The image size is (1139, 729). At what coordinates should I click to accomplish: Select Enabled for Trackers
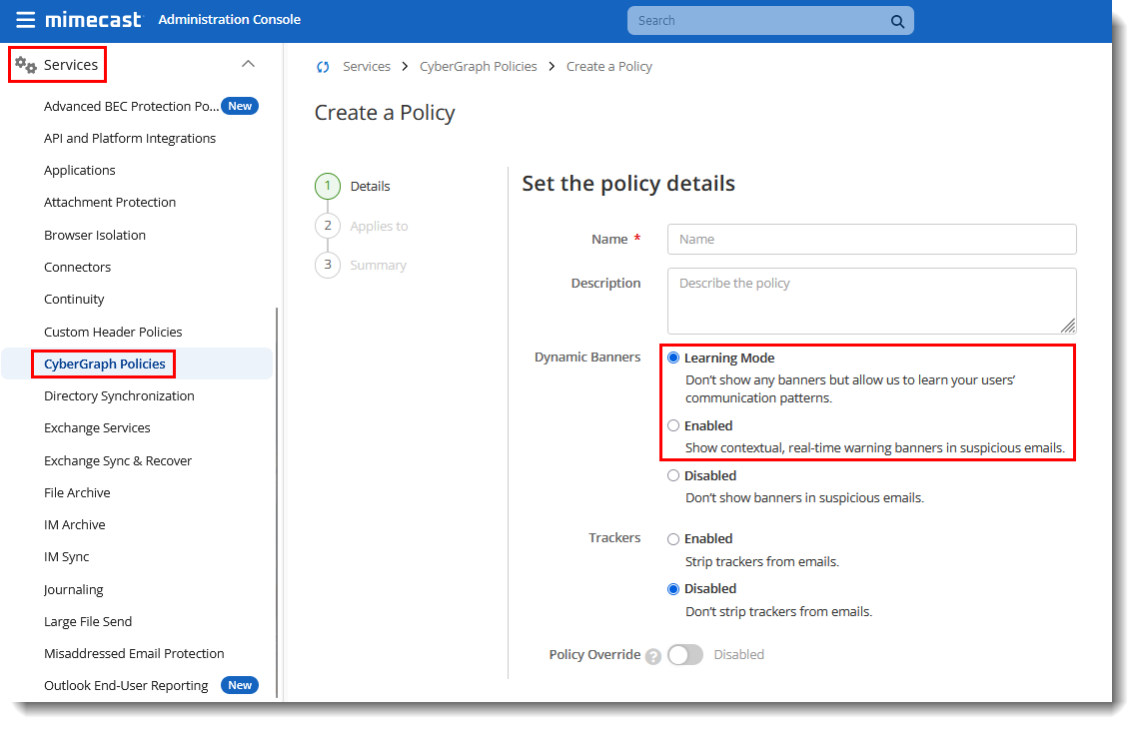click(x=673, y=539)
